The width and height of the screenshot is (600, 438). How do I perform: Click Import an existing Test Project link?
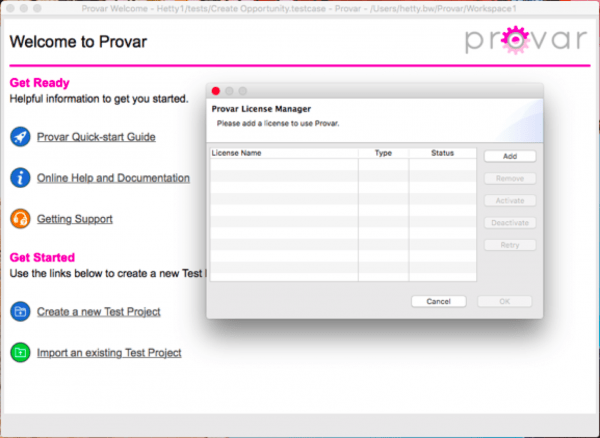tap(109, 353)
